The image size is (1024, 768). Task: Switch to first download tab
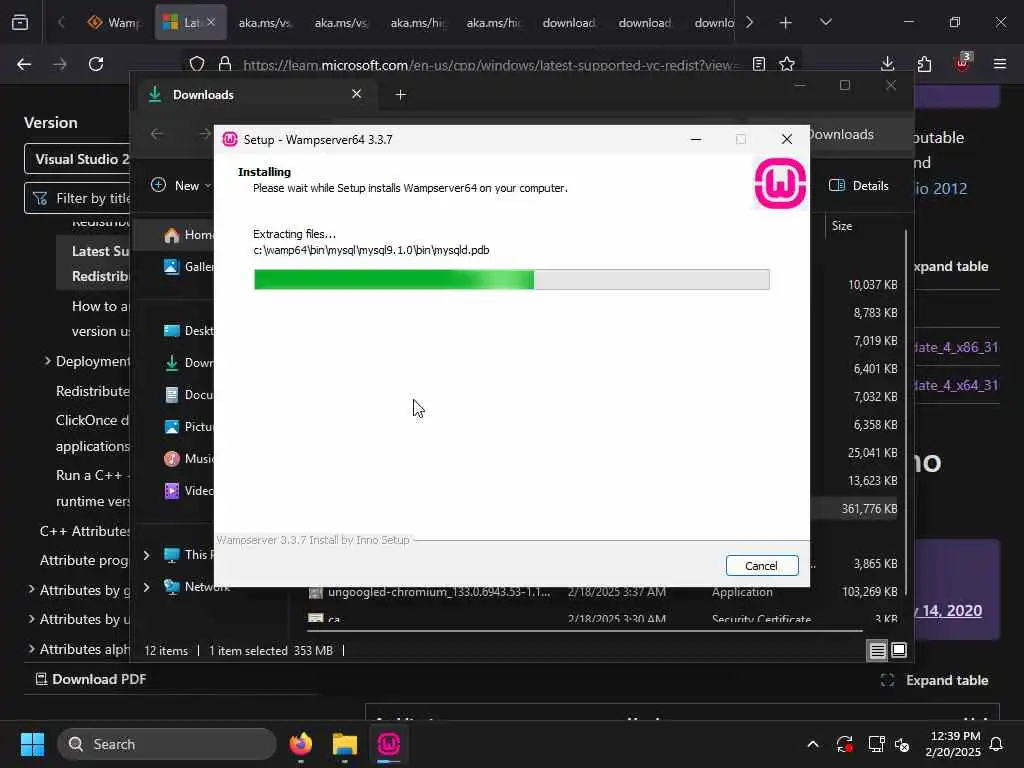(x=569, y=23)
